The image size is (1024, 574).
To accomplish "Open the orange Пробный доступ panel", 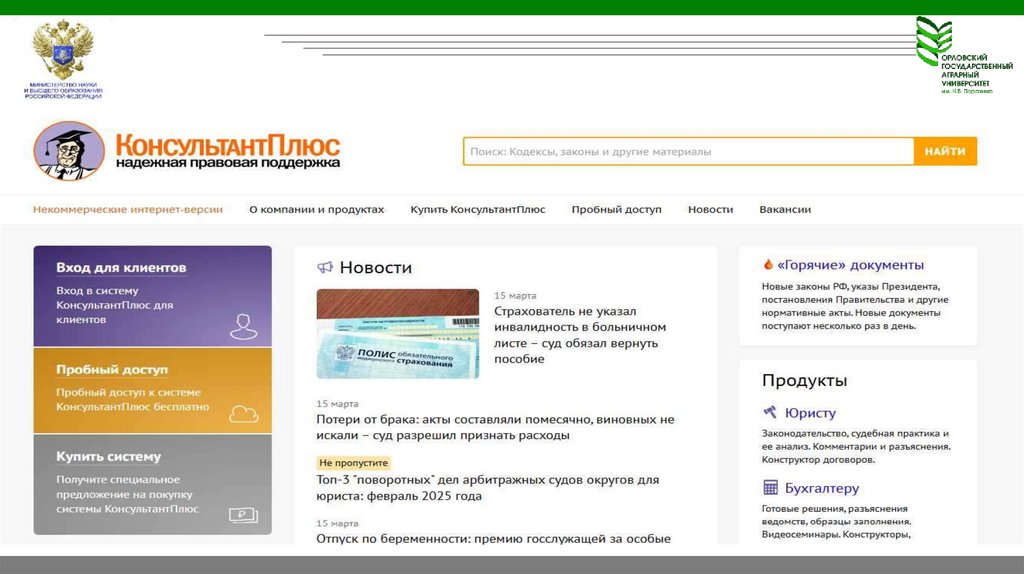I will [153, 391].
